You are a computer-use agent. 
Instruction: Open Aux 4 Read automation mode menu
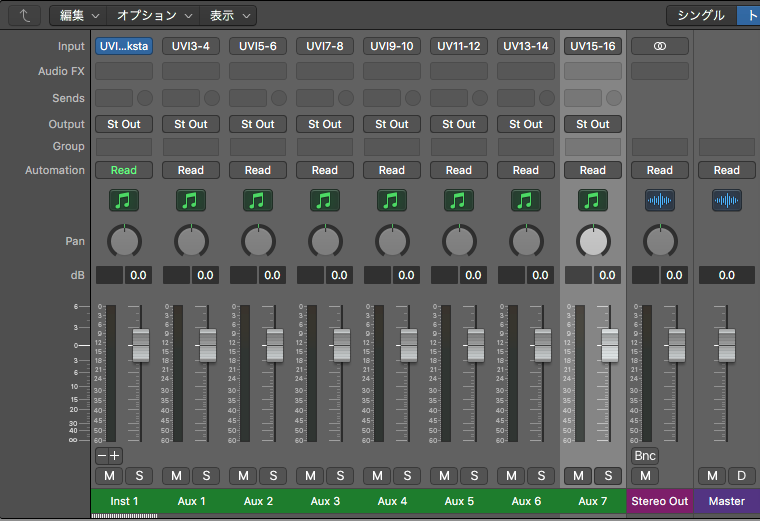click(392, 170)
